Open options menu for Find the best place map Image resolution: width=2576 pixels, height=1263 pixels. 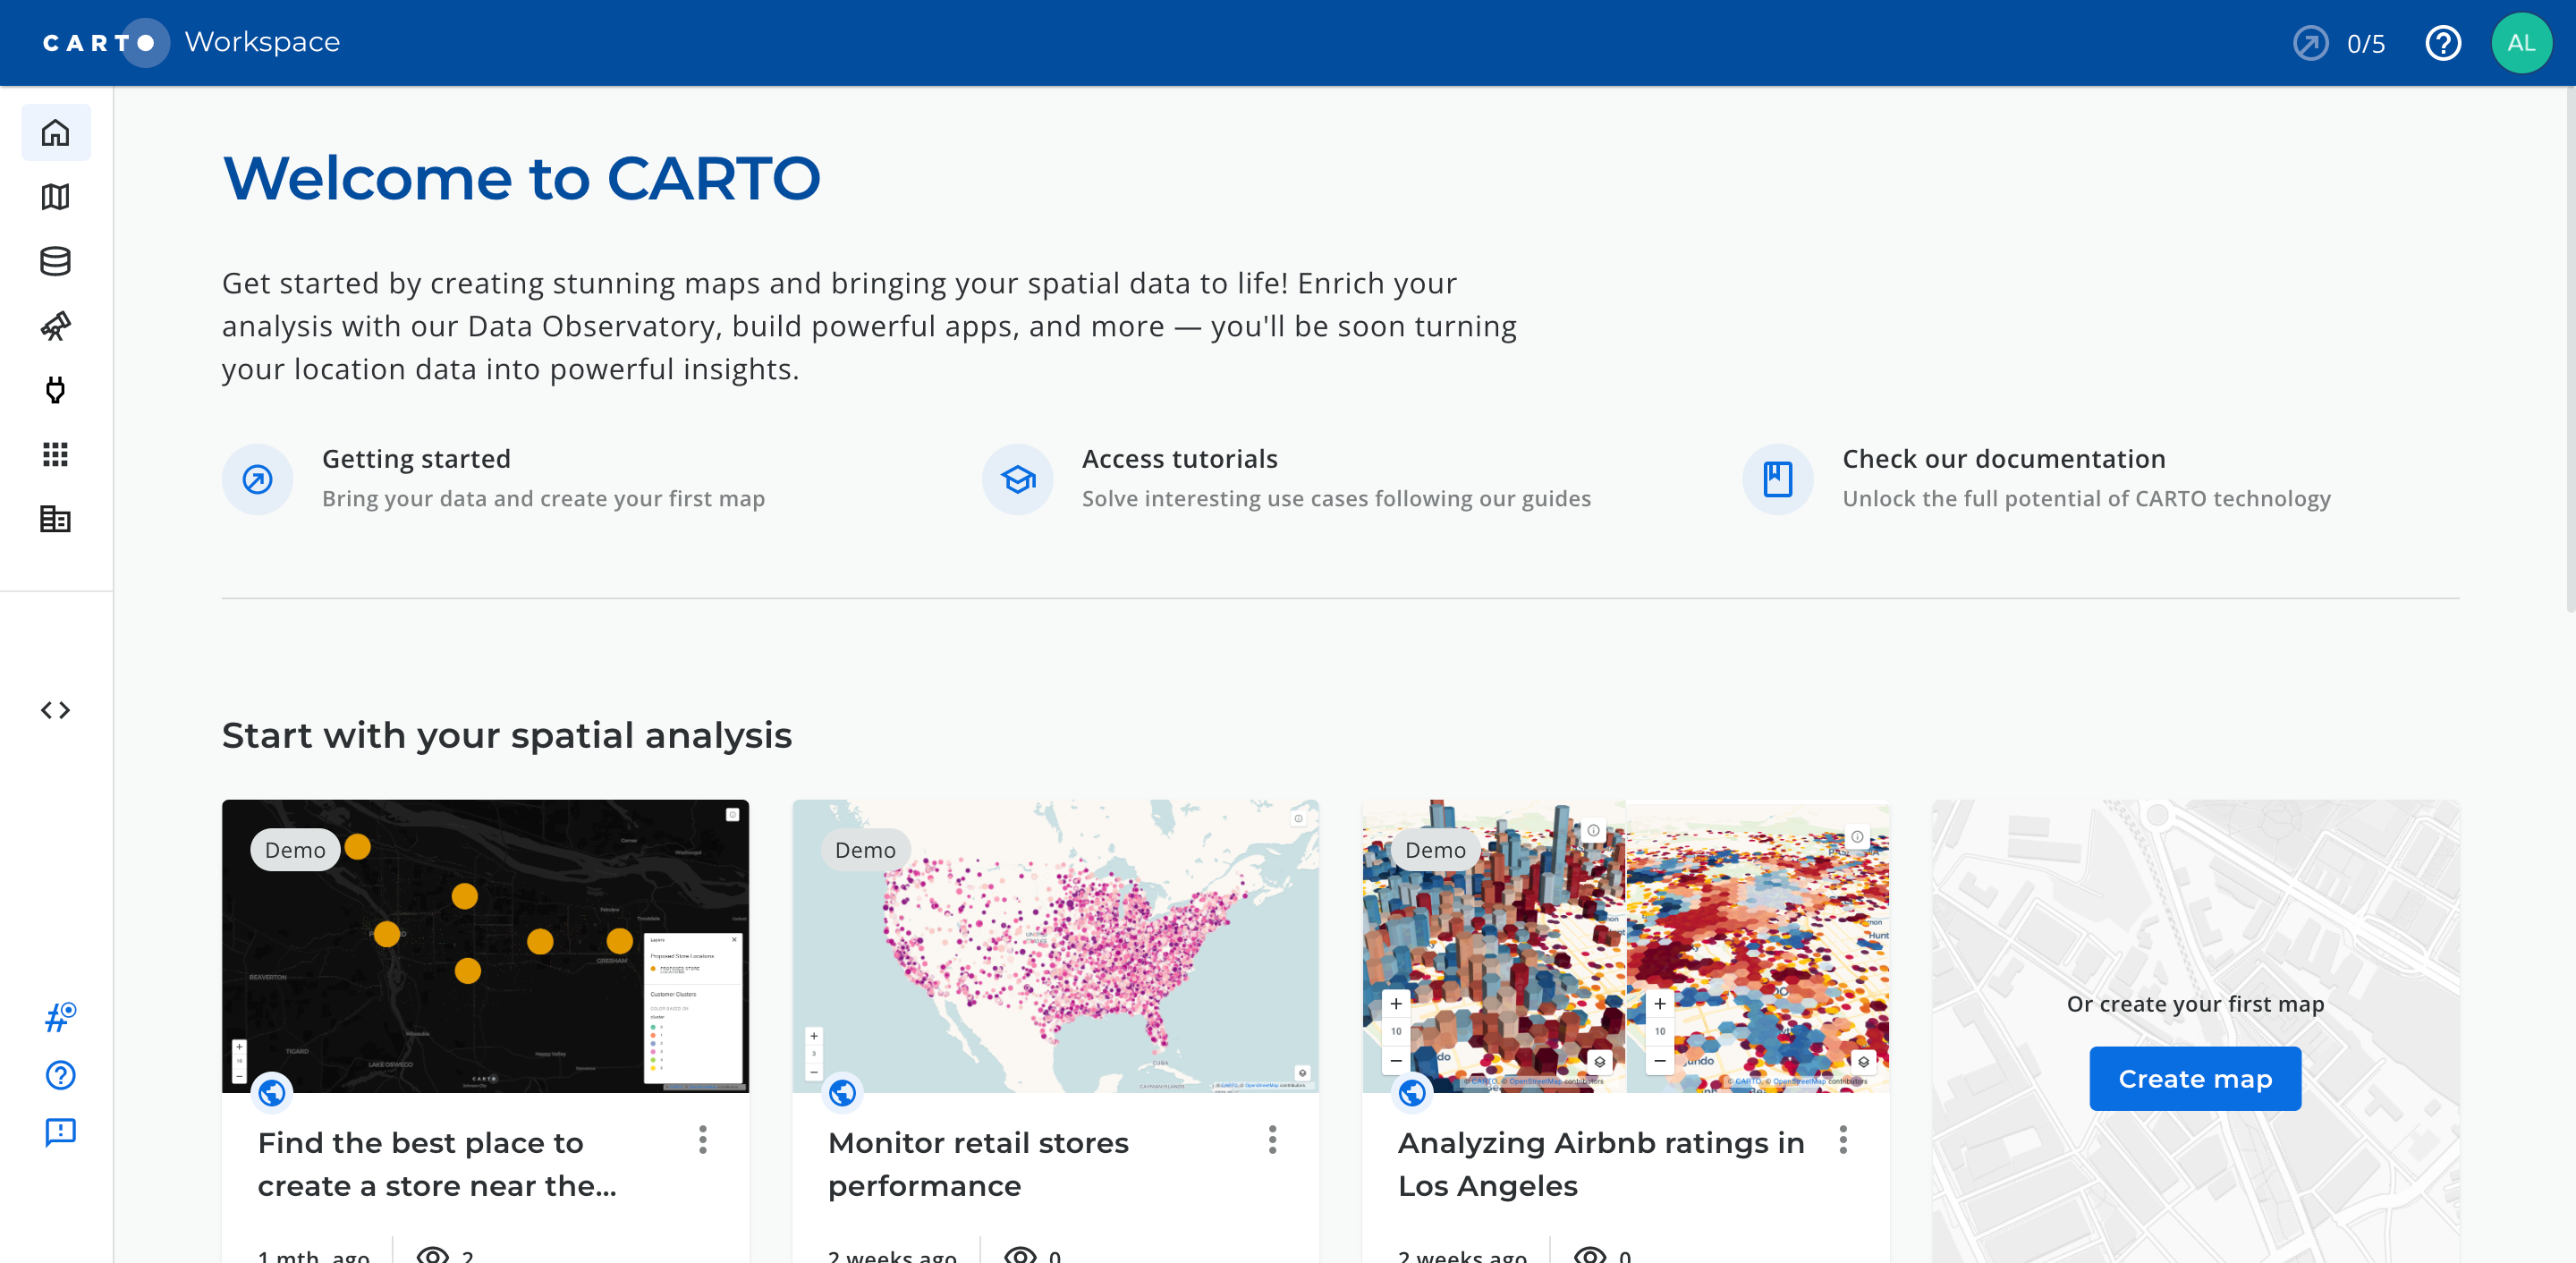click(702, 1140)
